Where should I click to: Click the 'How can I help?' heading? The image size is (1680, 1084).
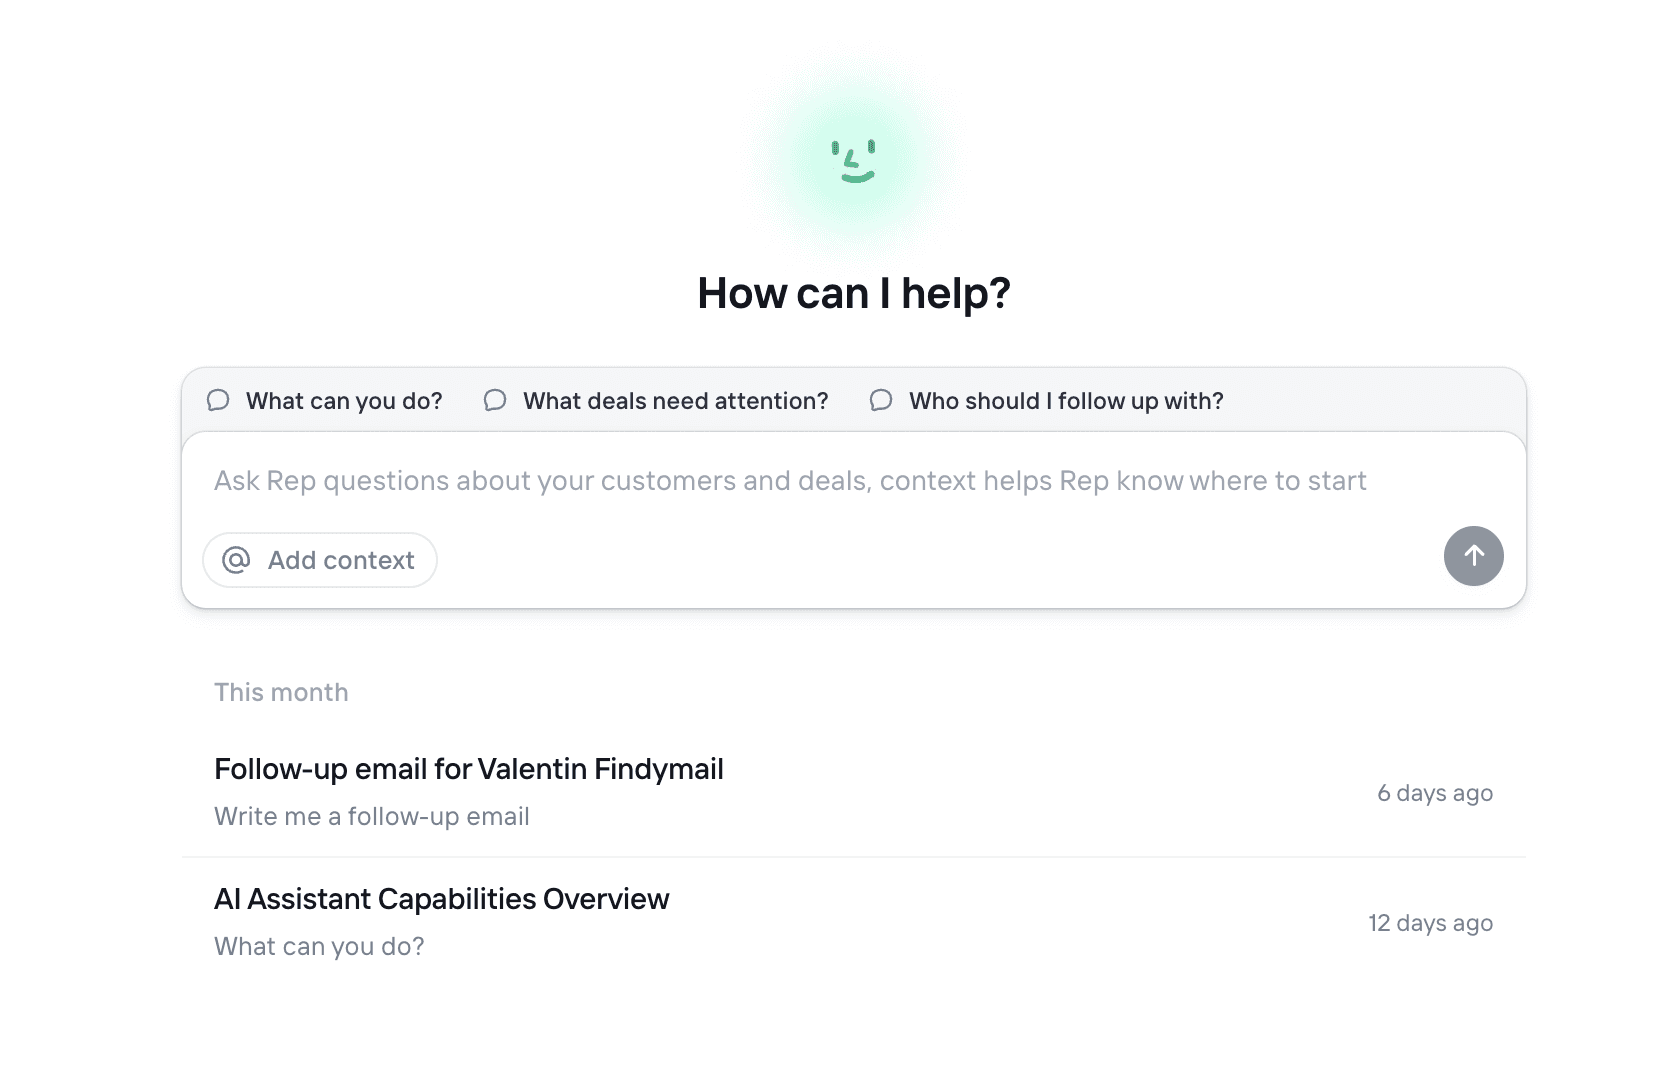pyautogui.click(x=853, y=292)
